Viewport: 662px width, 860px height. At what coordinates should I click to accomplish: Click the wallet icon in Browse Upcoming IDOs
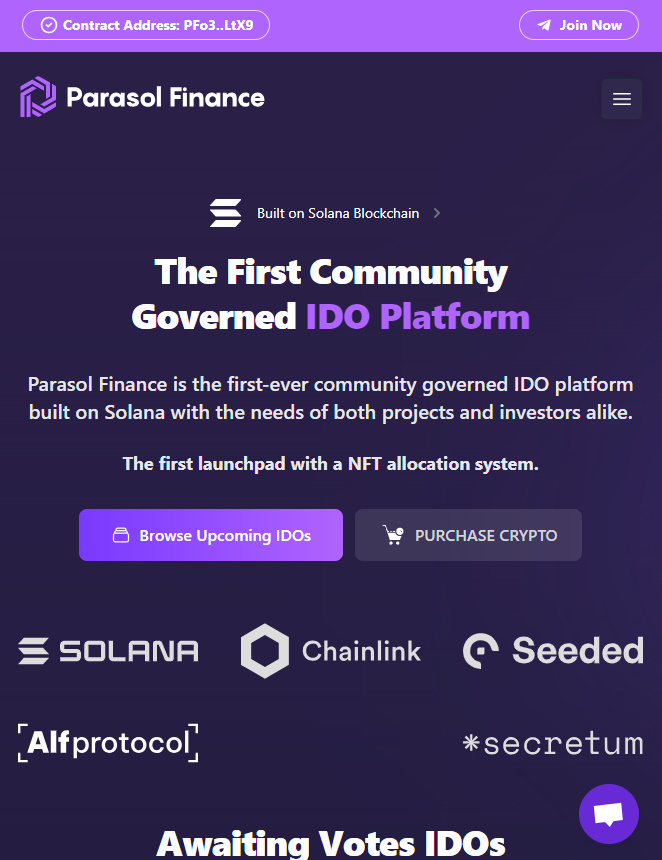[121, 535]
